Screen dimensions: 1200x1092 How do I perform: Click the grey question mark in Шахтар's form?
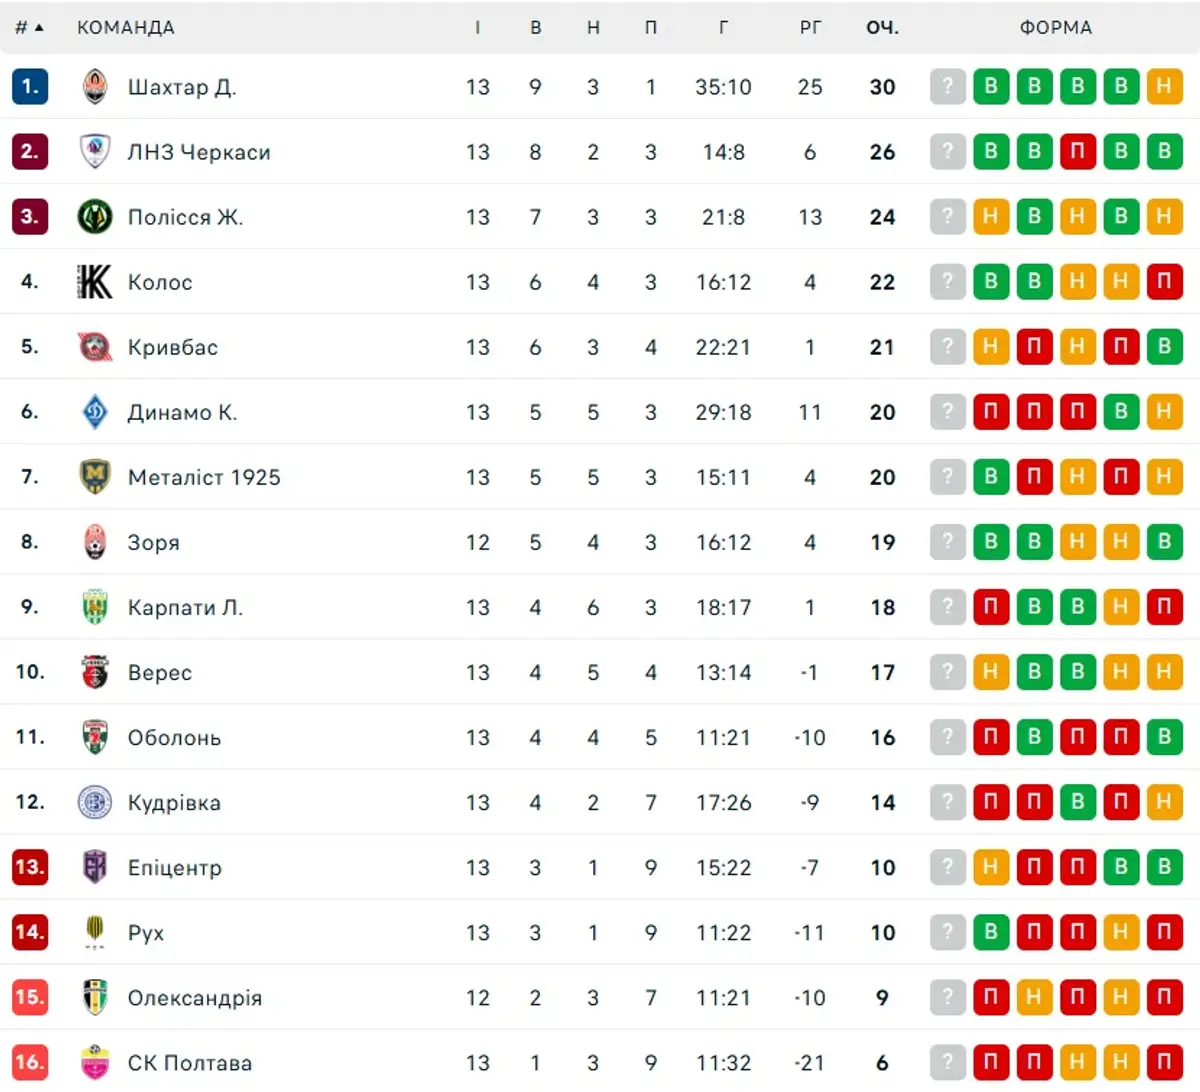point(948,87)
